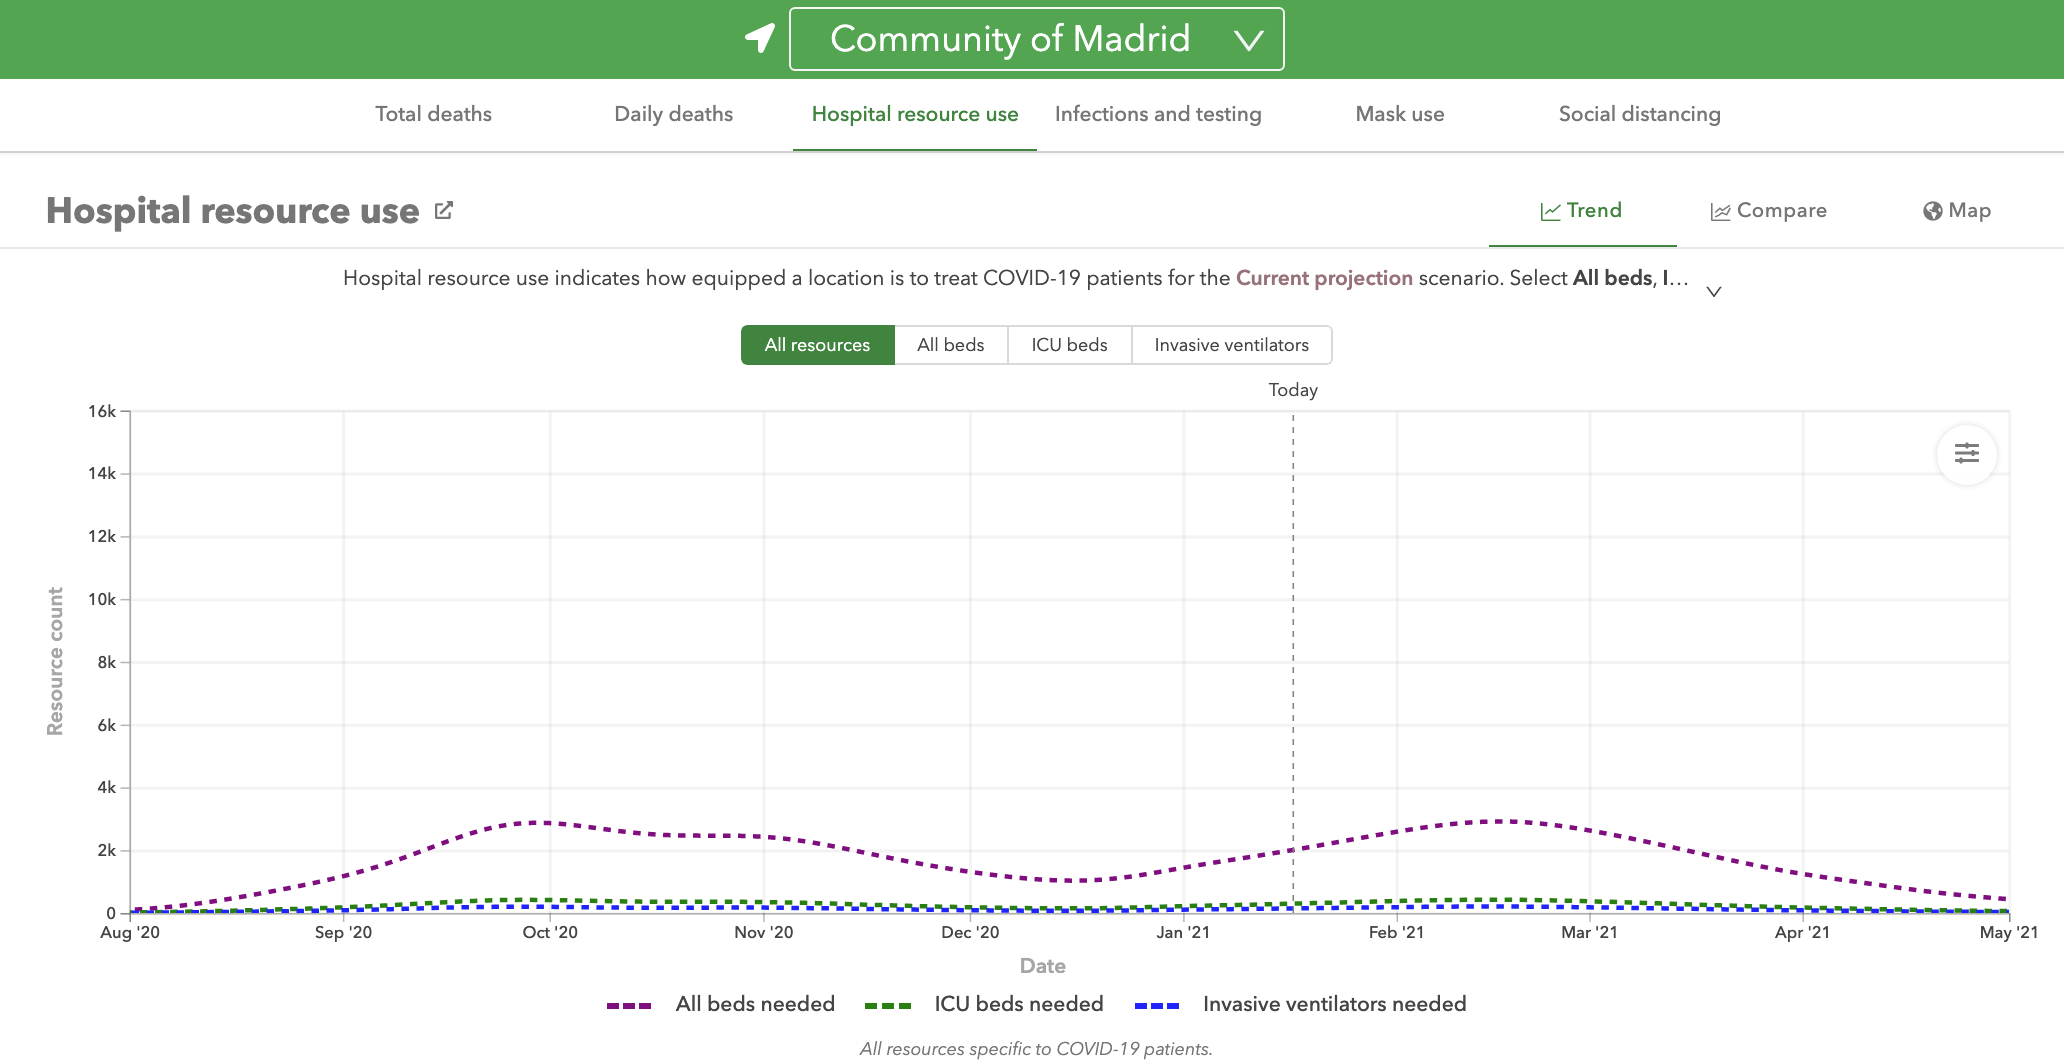Select the Social distancing section

pos(1639,114)
